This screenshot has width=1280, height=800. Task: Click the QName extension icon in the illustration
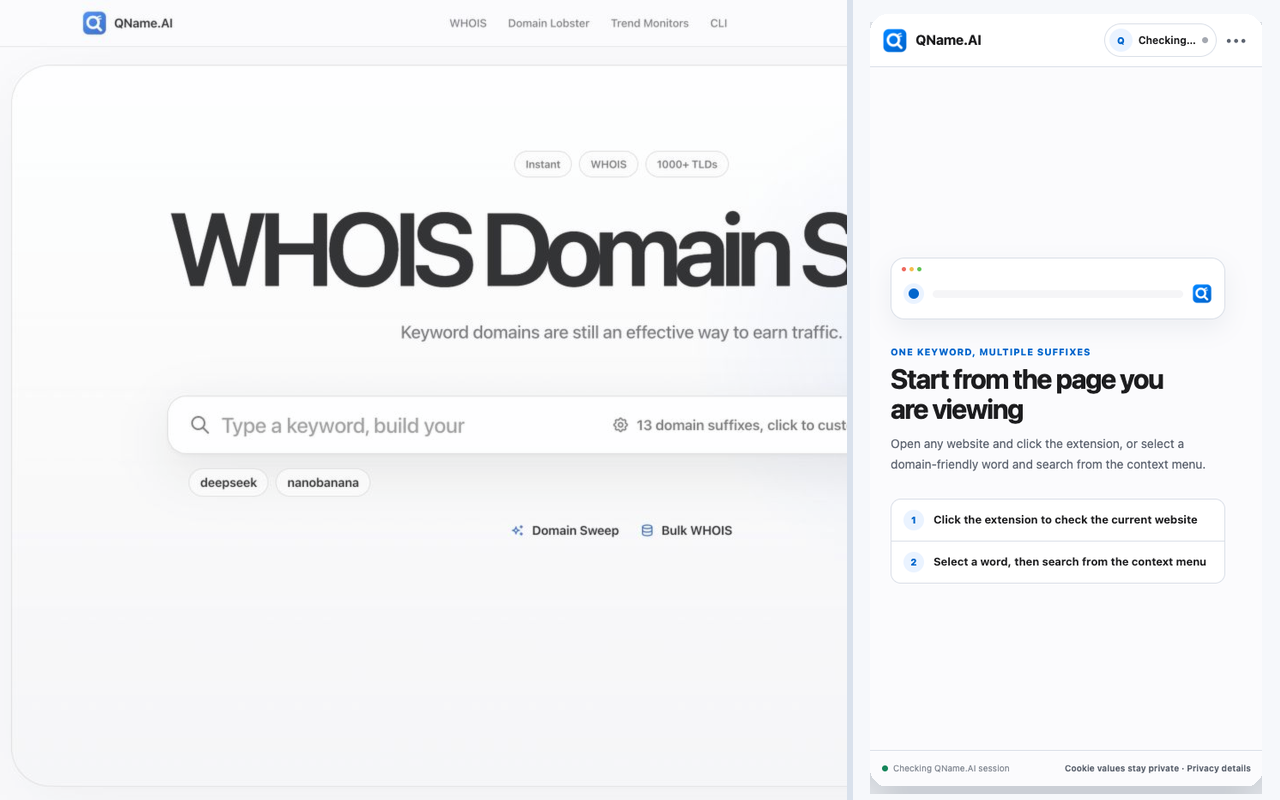(1202, 293)
